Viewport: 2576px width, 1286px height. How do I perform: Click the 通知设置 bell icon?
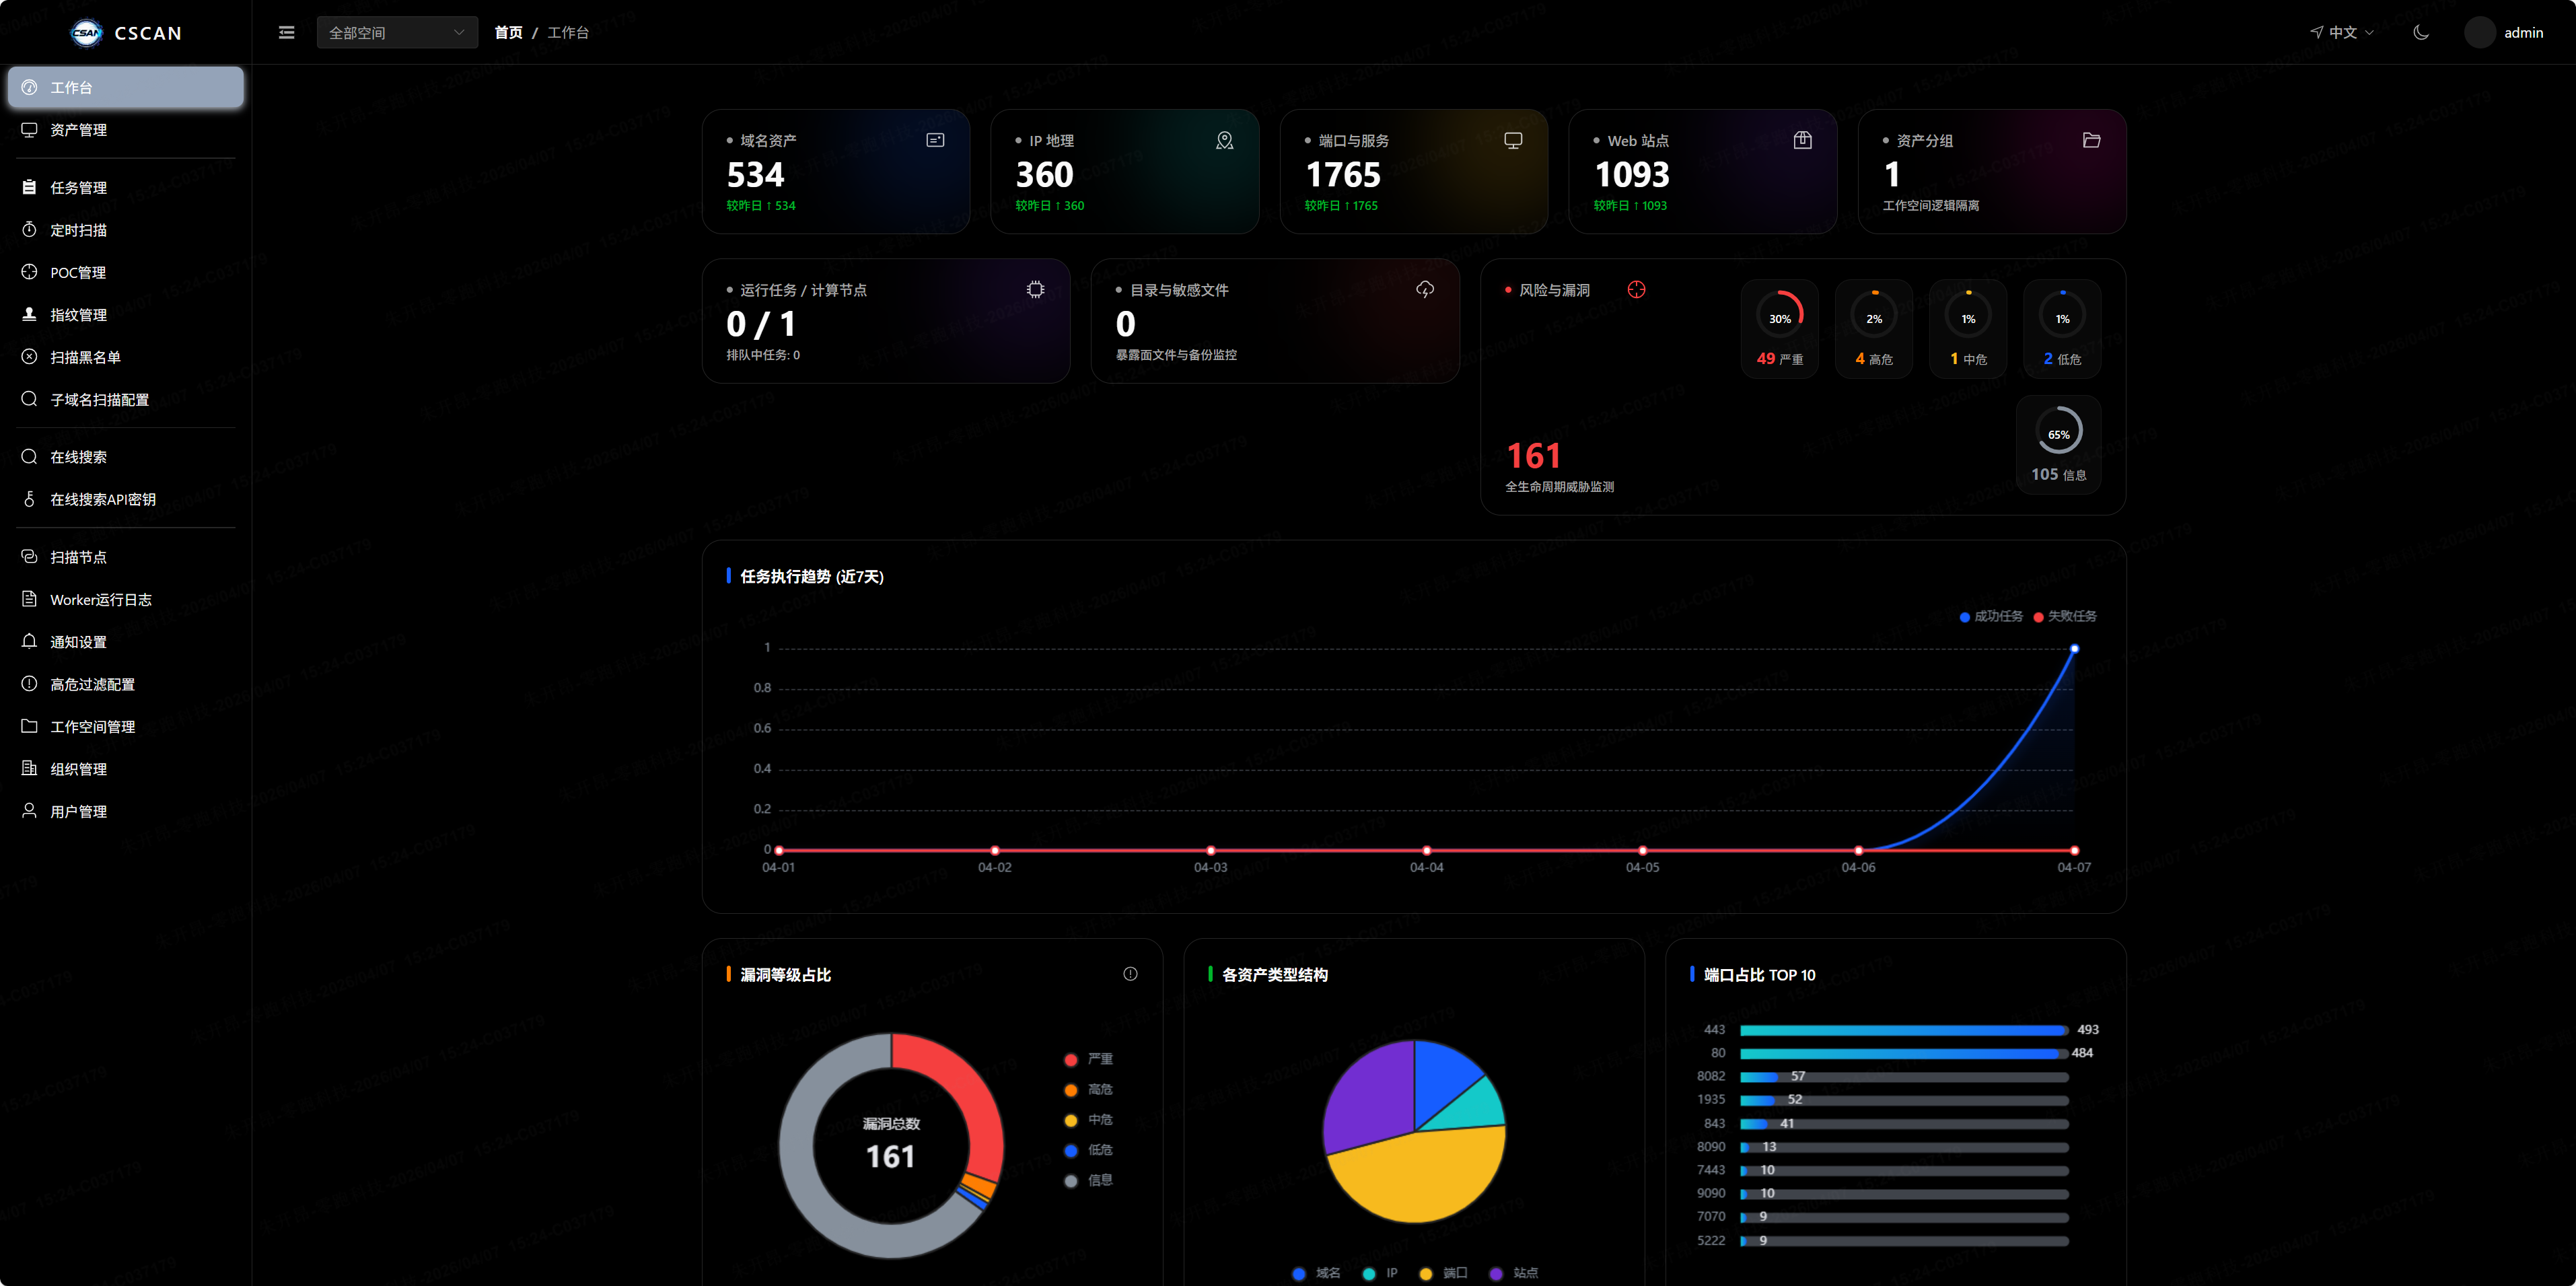29,641
